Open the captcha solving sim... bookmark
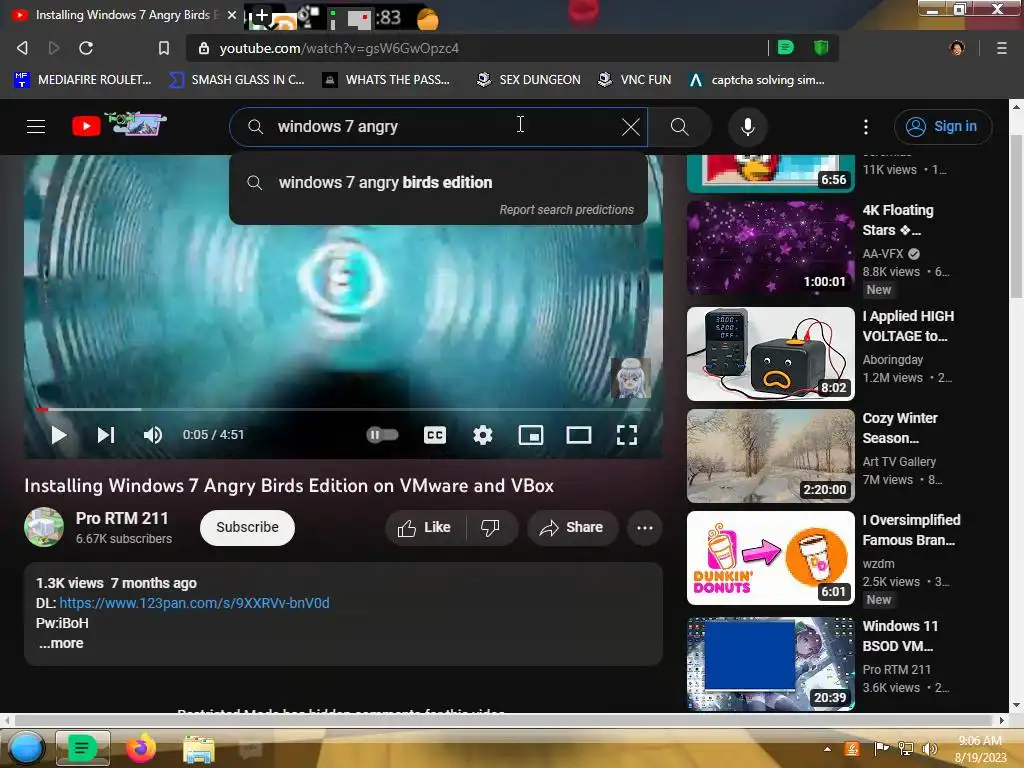The height and width of the screenshot is (768, 1024). tap(757, 80)
